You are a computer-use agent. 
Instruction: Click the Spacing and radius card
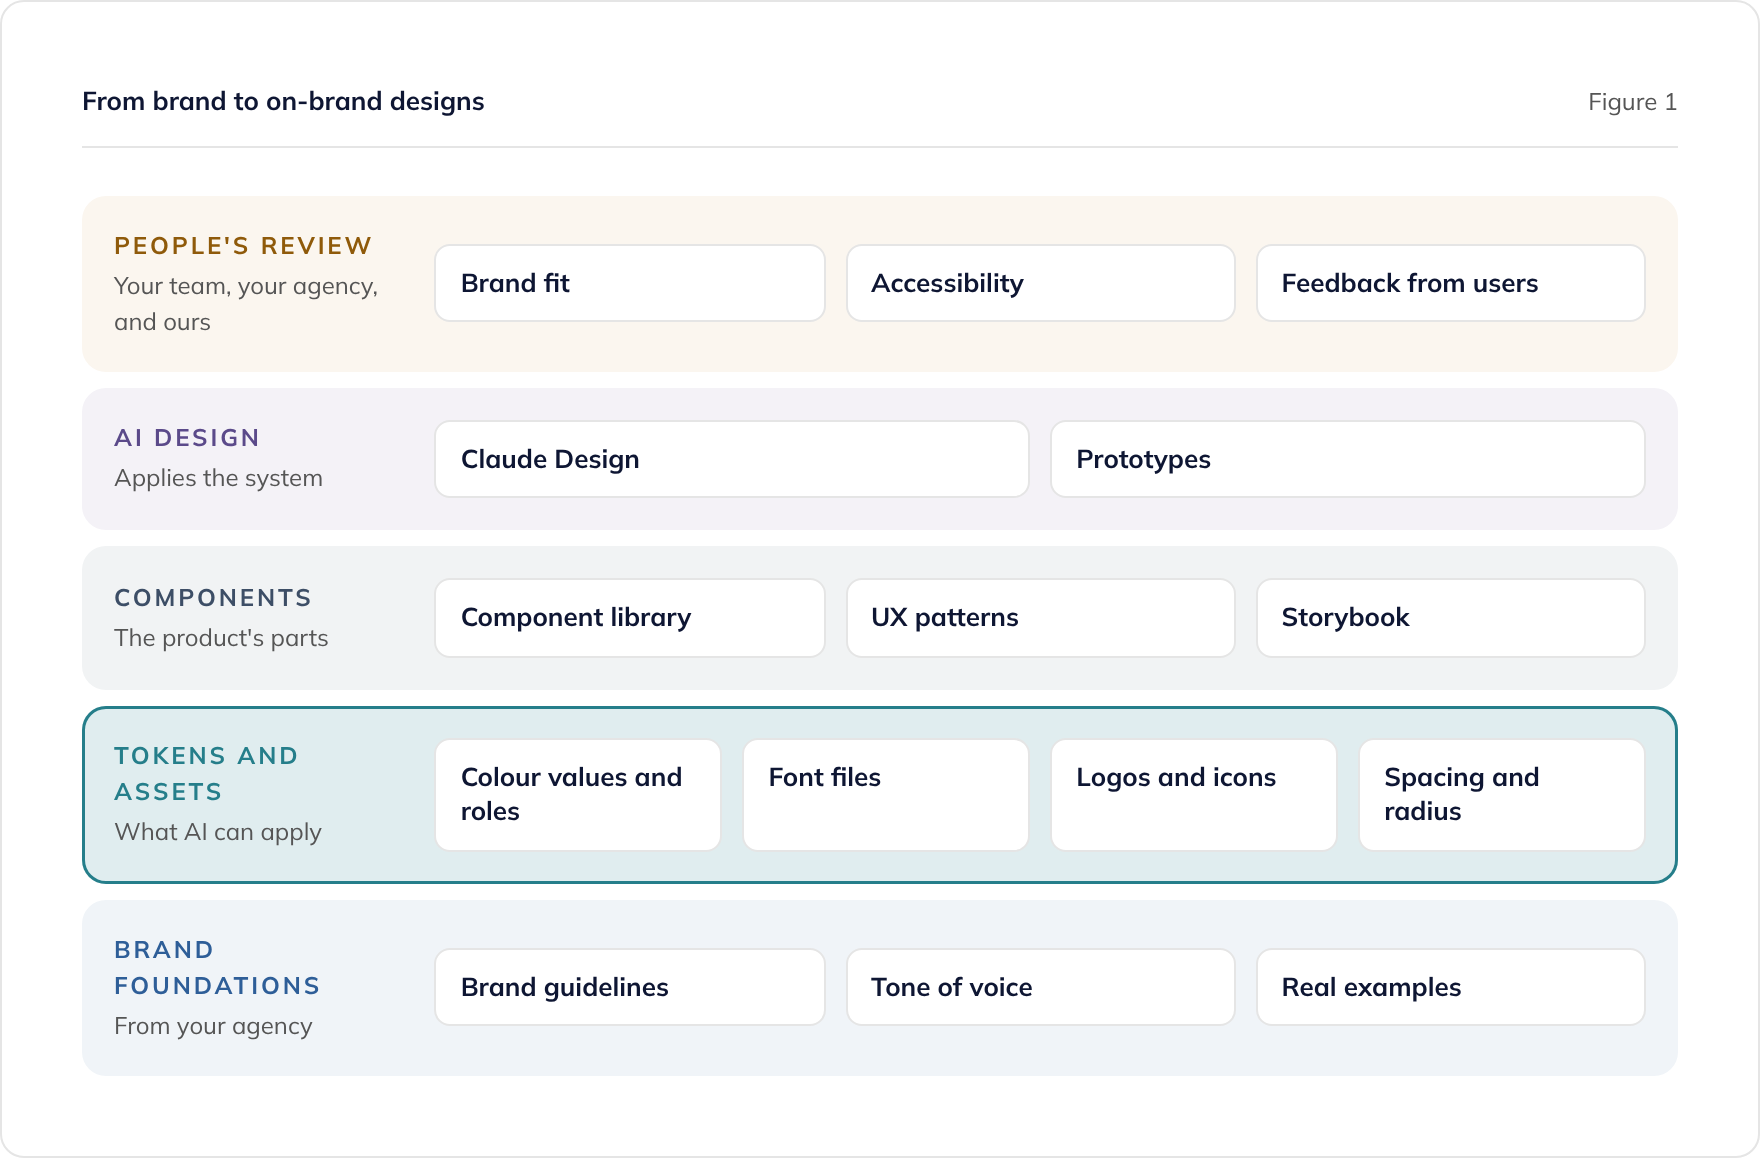tap(1502, 795)
